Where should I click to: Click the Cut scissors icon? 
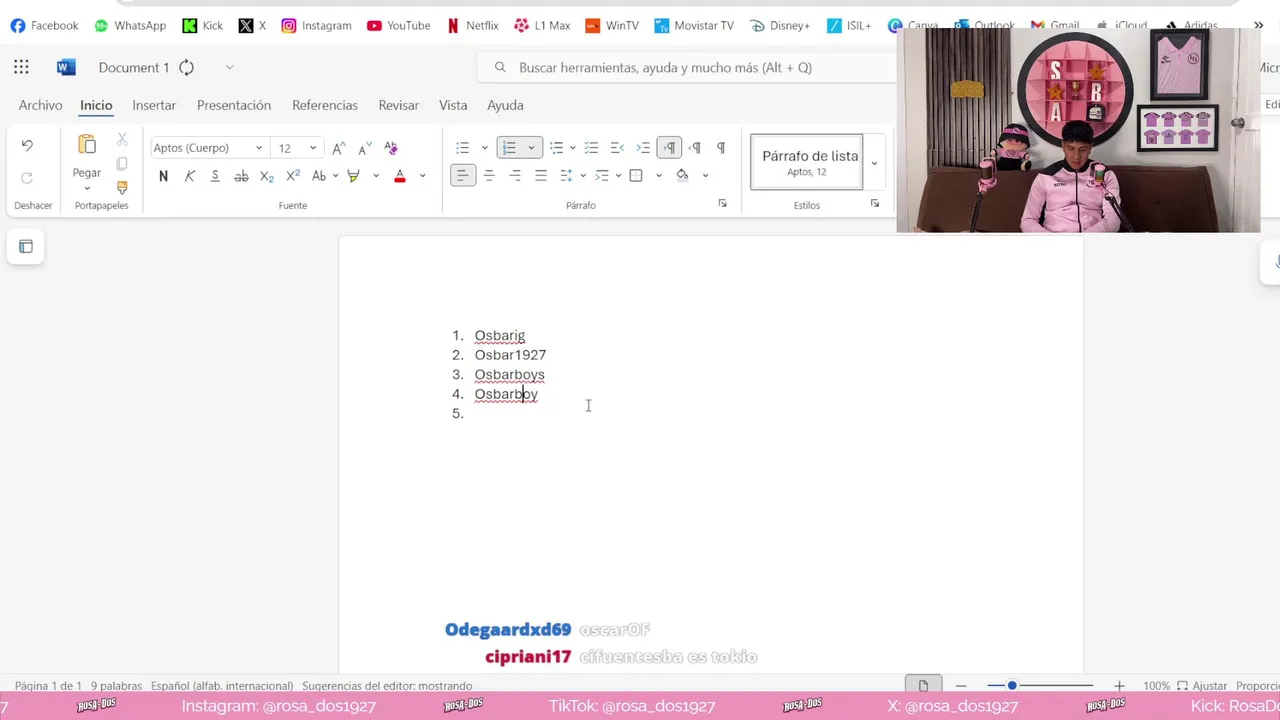coord(122,140)
